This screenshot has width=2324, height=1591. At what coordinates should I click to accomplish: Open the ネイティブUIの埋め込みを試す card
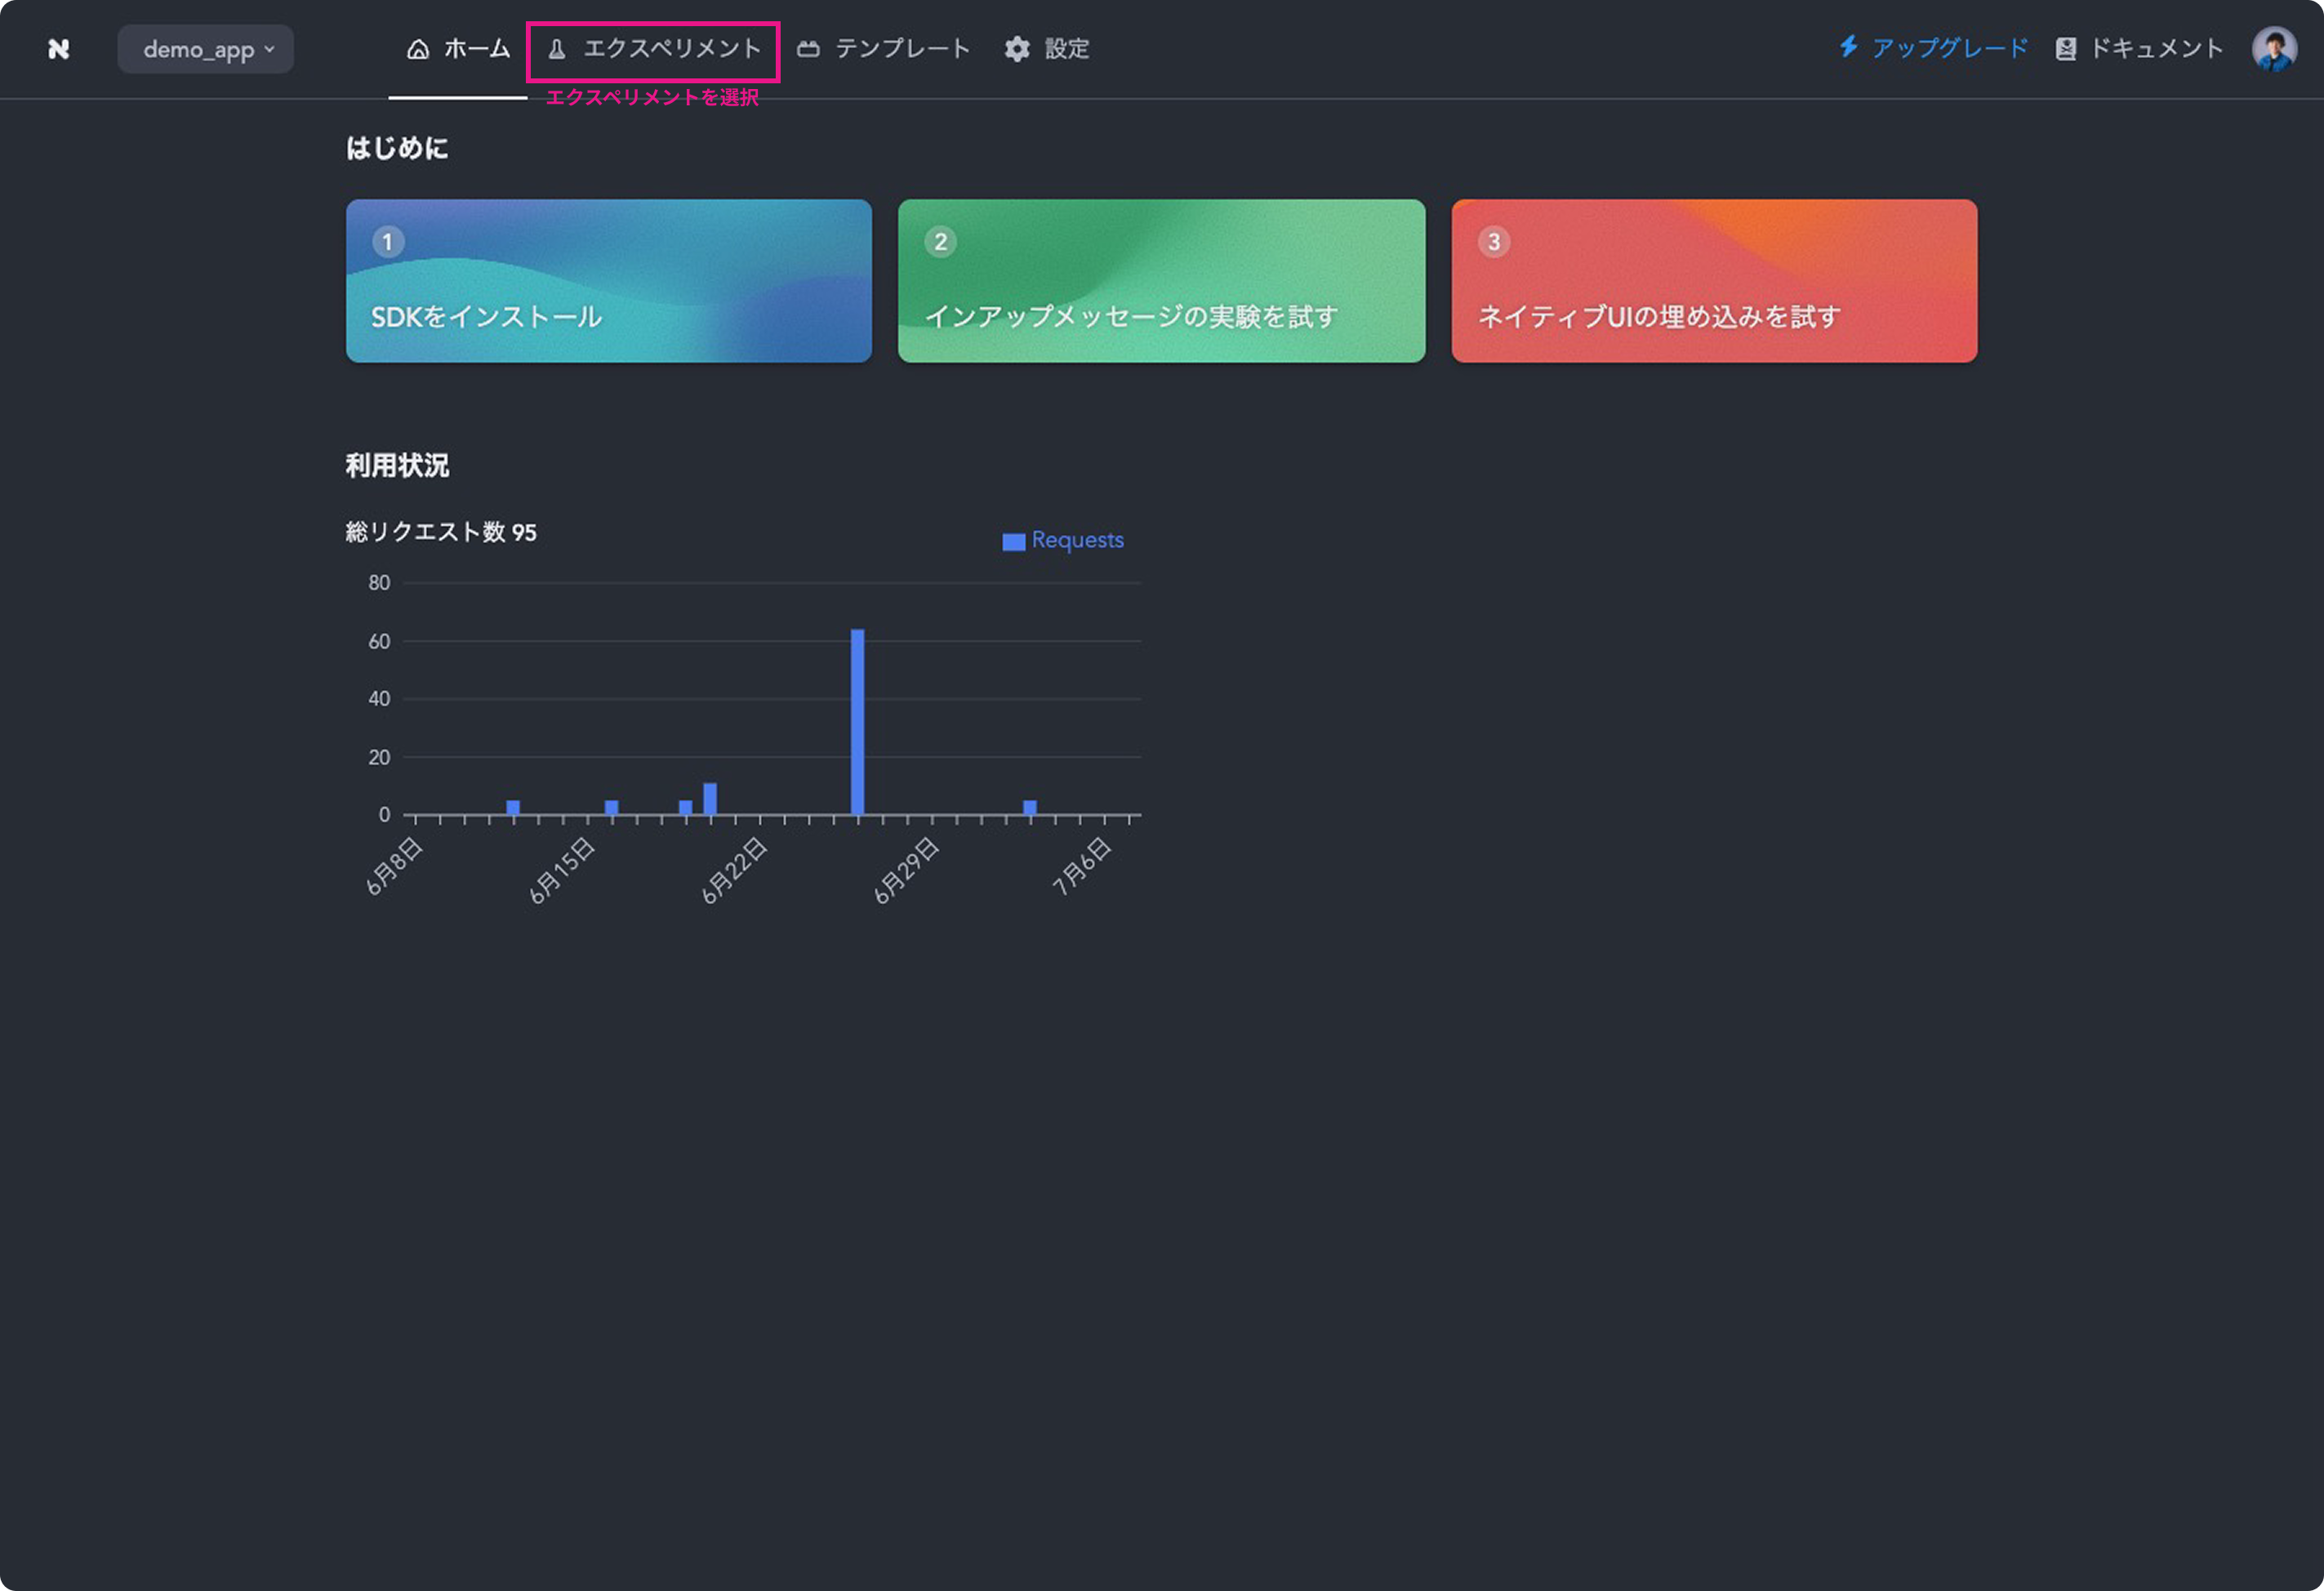tap(1714, 281)
